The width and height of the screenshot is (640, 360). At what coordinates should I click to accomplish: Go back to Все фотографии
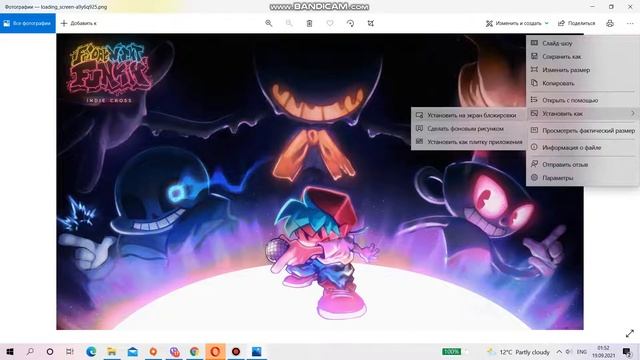click(28, 23)
